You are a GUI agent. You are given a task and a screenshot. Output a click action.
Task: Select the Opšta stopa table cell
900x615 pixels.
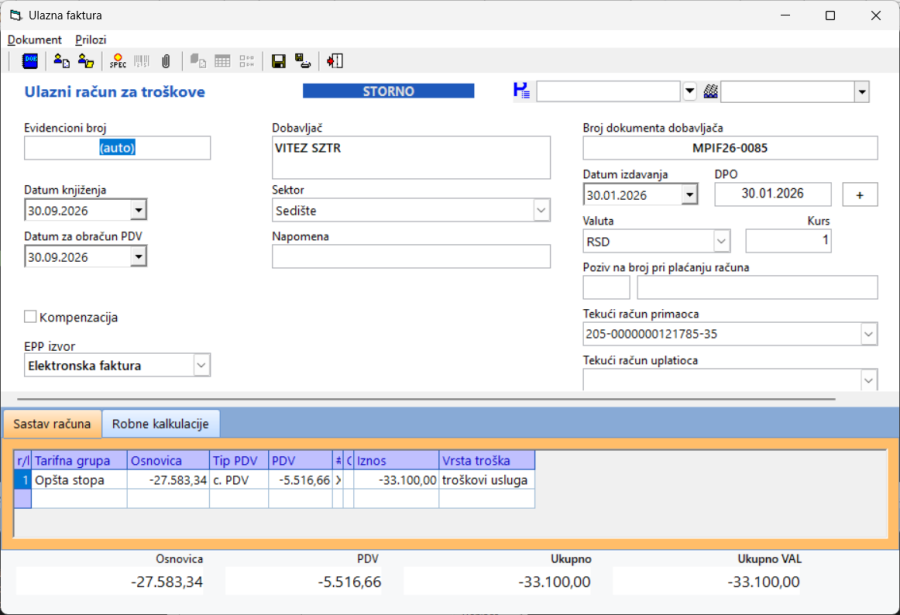point(79,480)
